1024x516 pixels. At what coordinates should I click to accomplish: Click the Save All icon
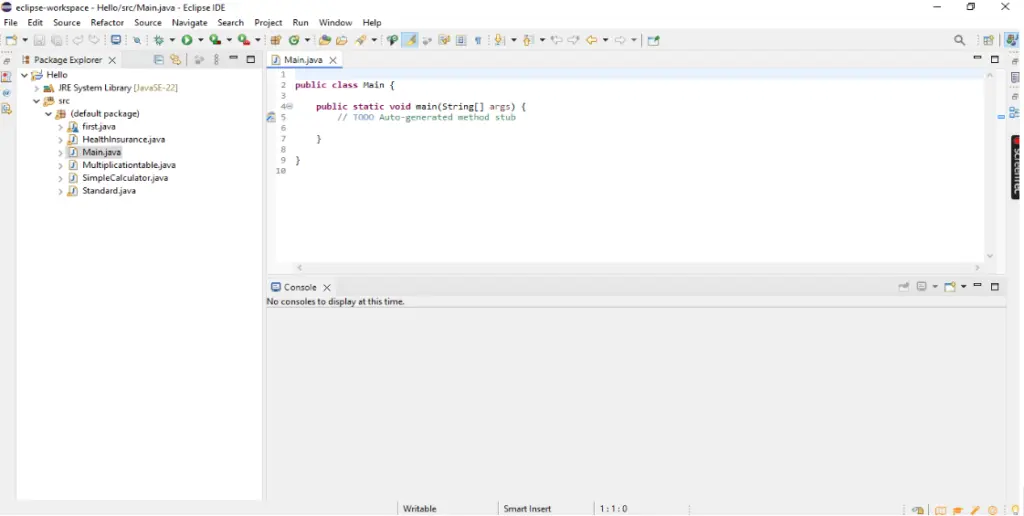(57, 40)
